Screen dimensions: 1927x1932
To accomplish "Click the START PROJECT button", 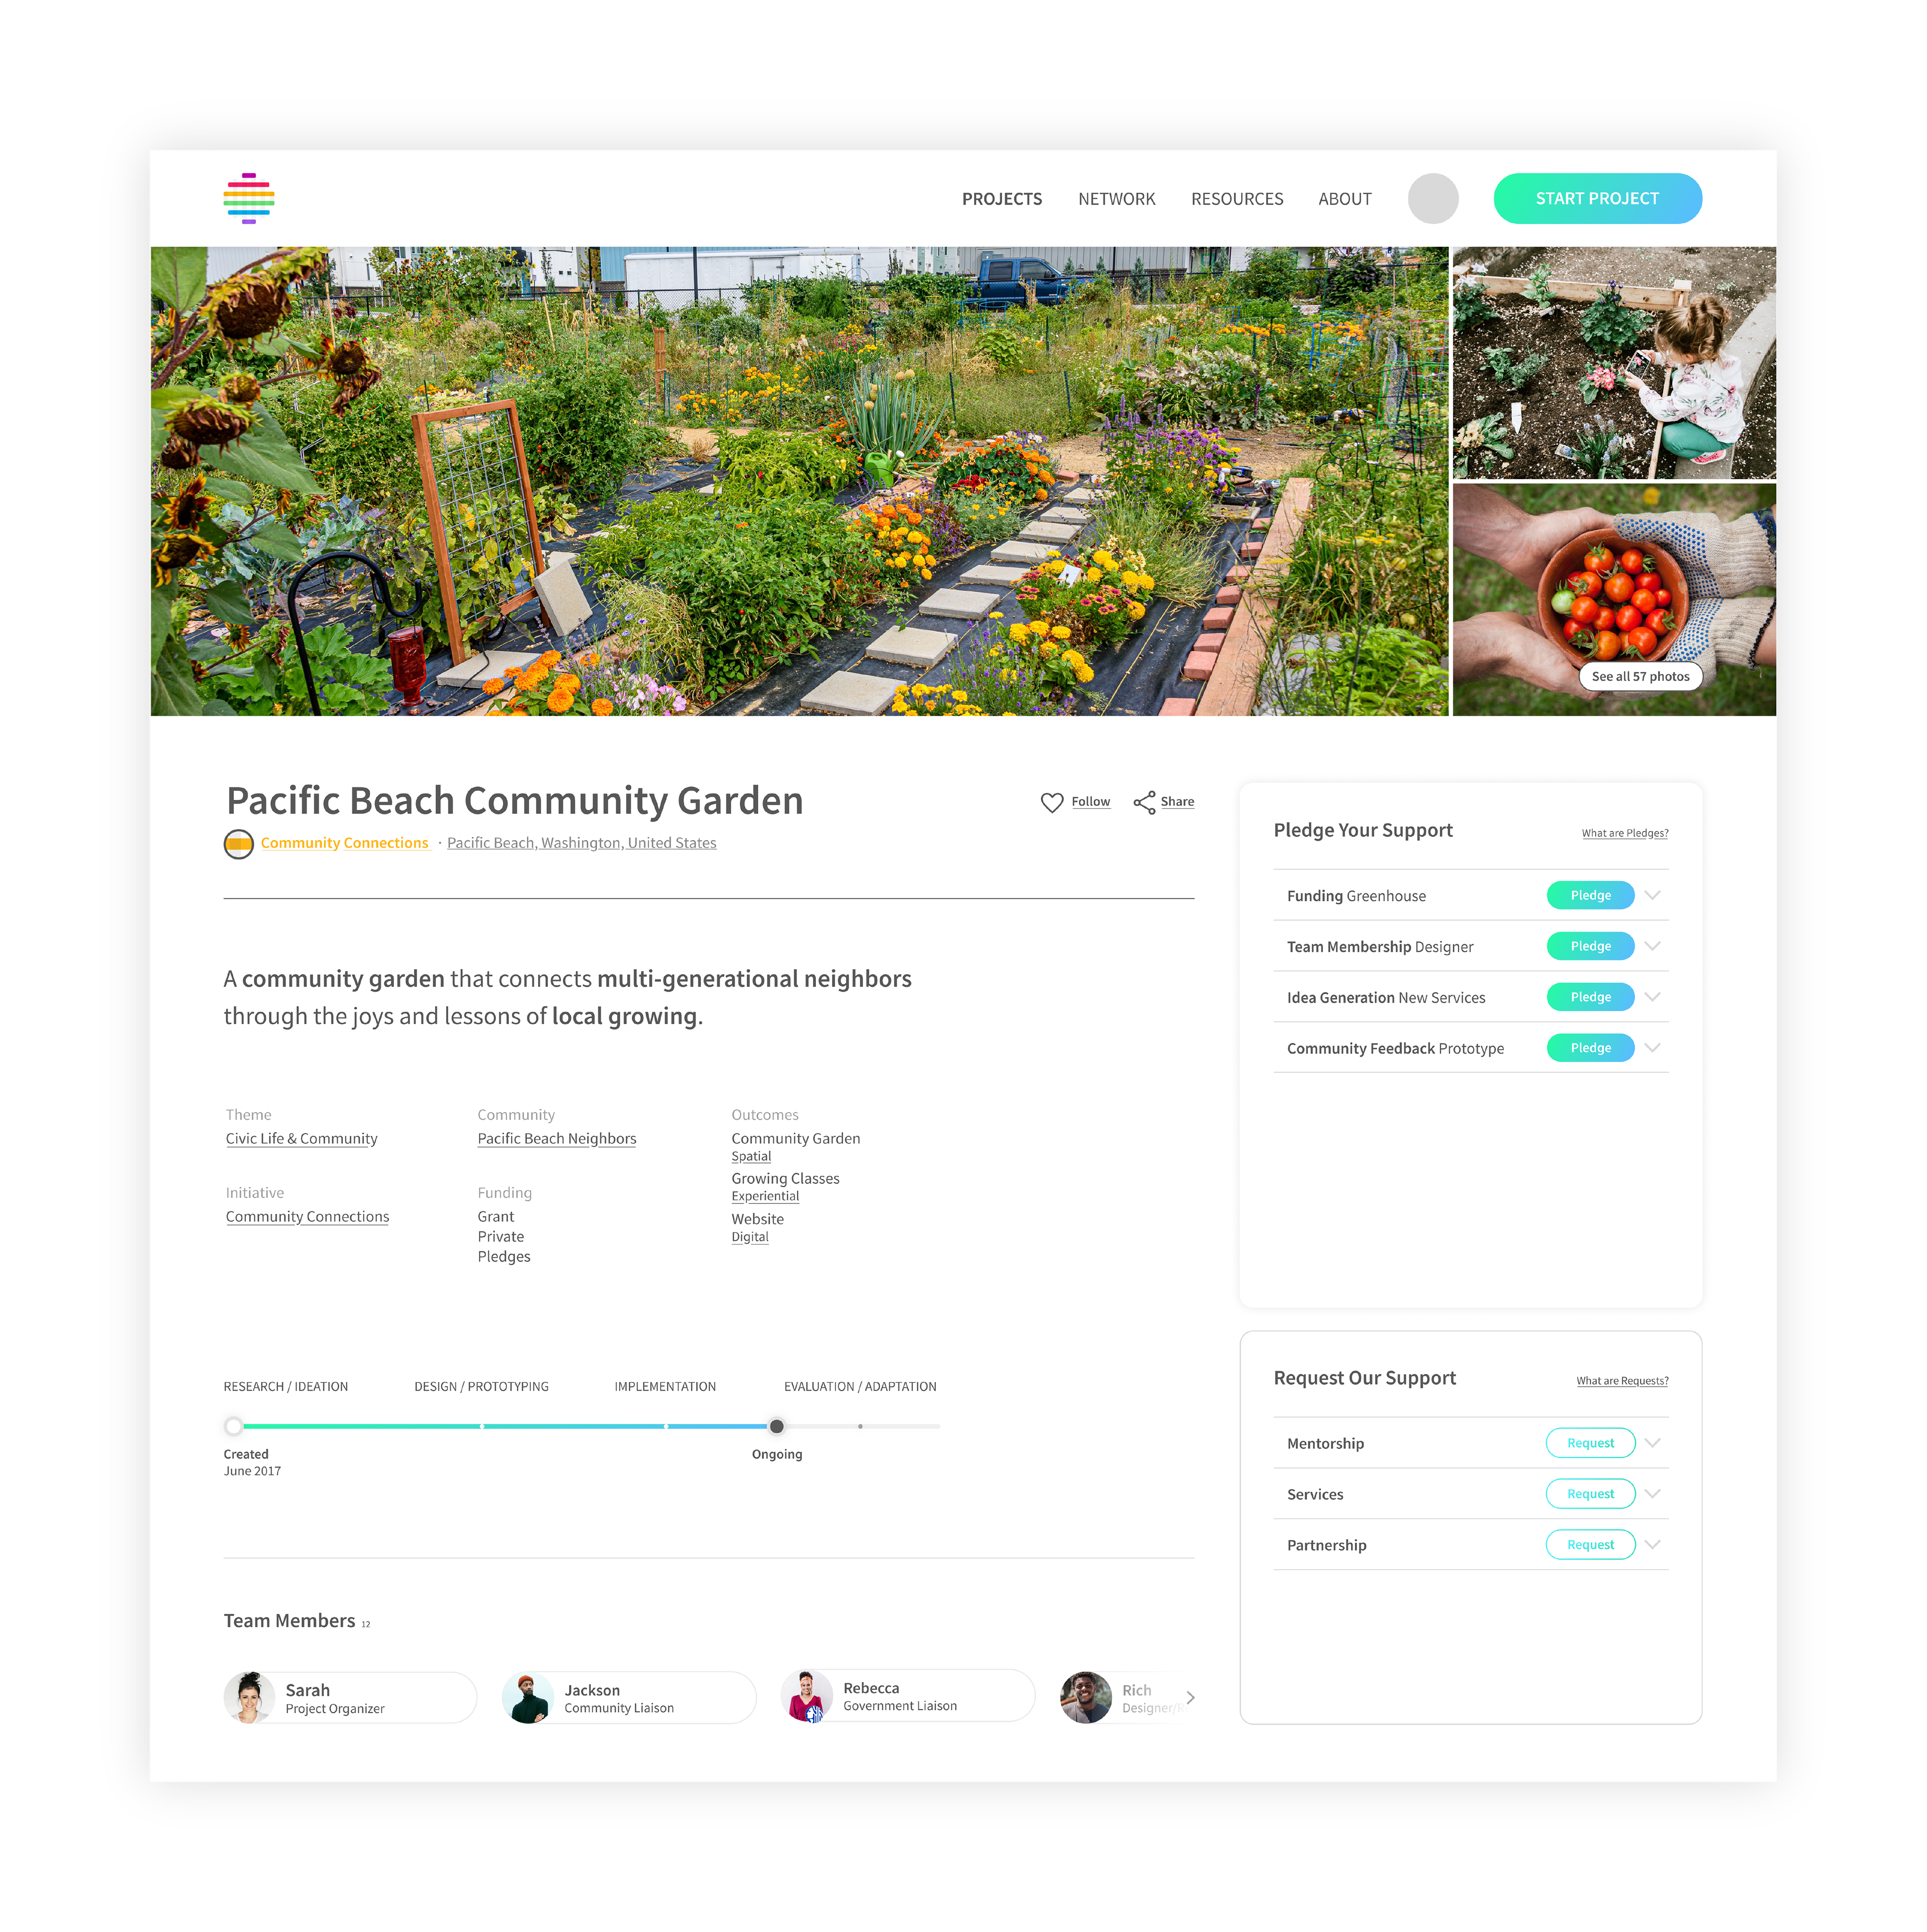I will 1597,198.
